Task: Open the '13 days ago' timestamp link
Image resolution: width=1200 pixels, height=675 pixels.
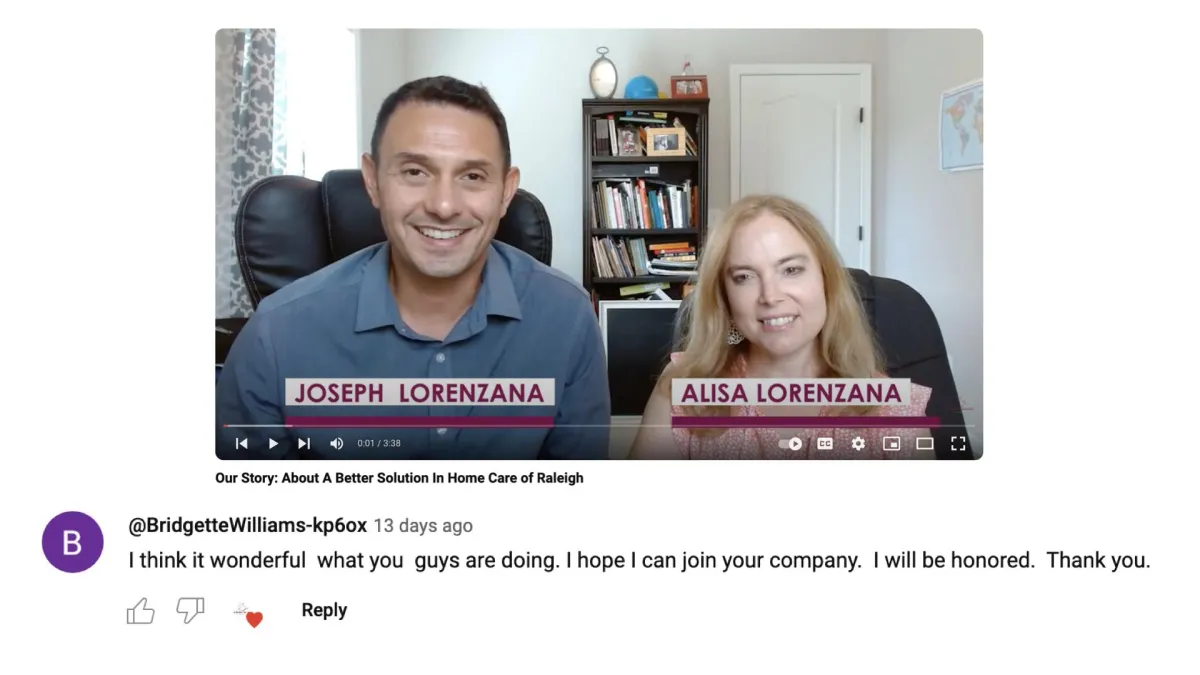Action: 423,526
